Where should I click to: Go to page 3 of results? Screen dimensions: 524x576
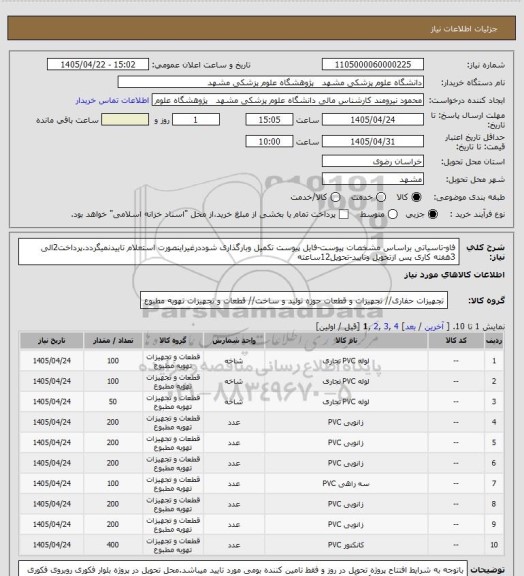point(386,326)
